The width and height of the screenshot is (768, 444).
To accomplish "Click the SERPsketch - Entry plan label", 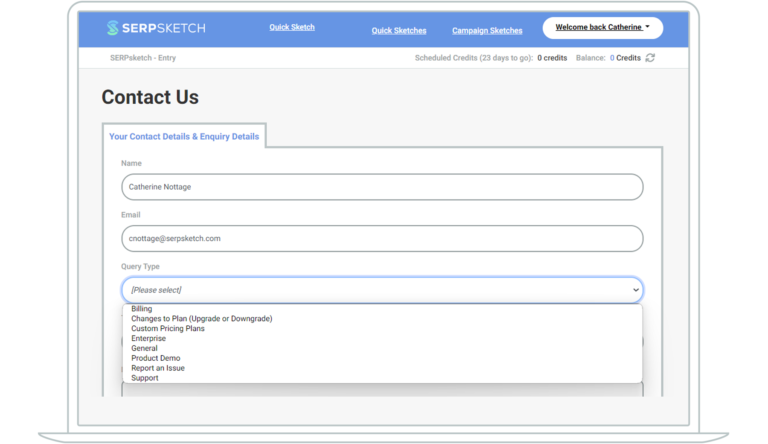I will click(x=143, y=58).
